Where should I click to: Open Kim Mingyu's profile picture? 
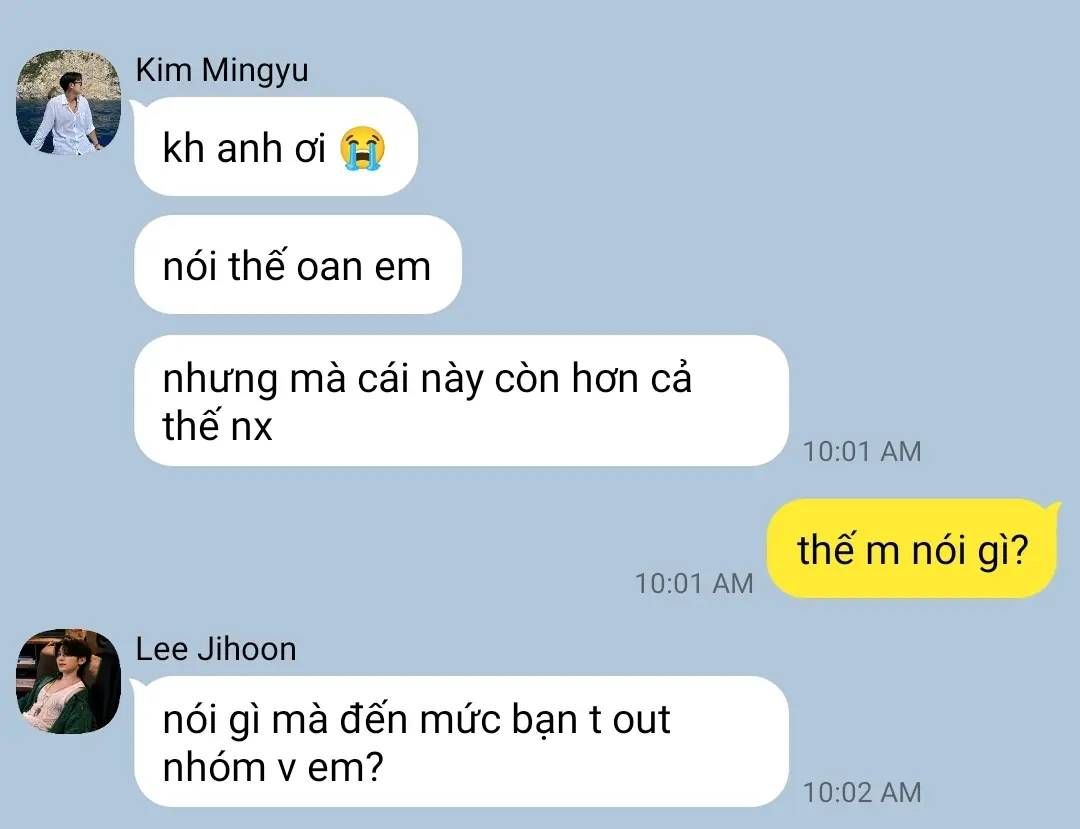tap(68, 102)
